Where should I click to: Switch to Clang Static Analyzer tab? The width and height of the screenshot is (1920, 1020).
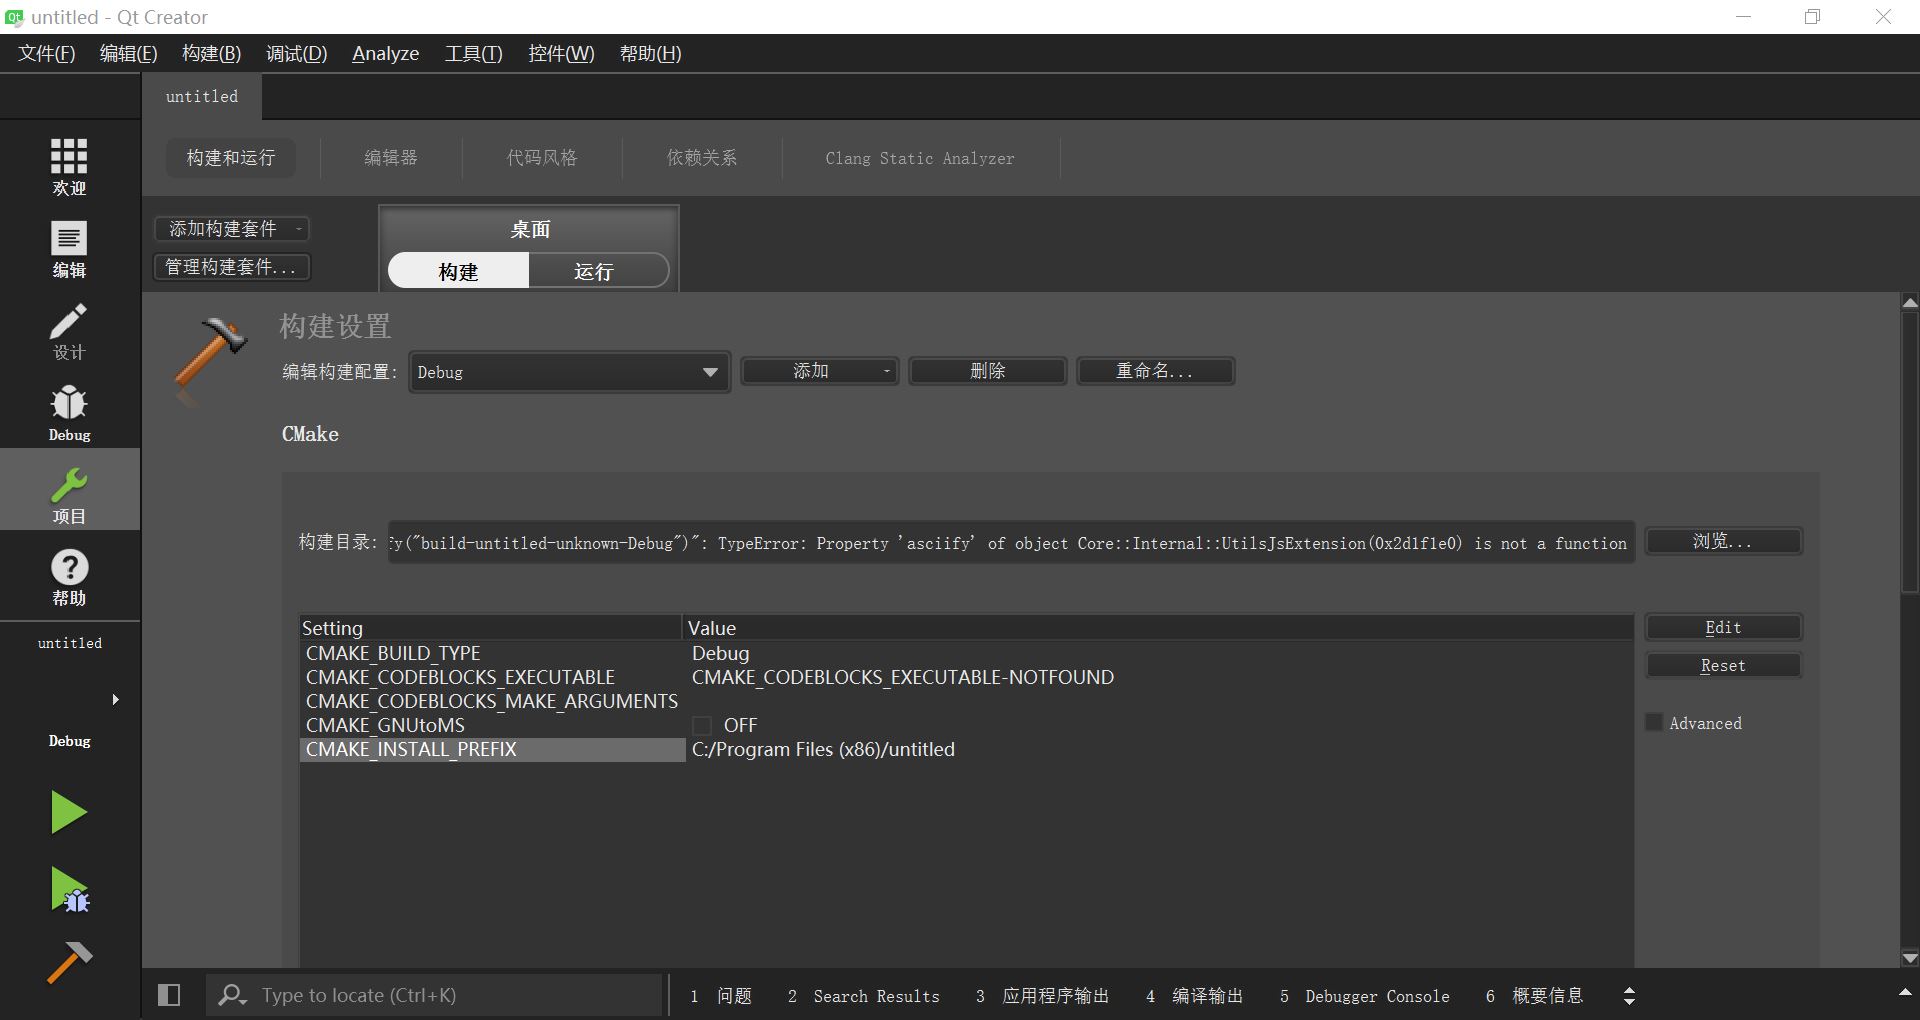[x=919, y=158]
